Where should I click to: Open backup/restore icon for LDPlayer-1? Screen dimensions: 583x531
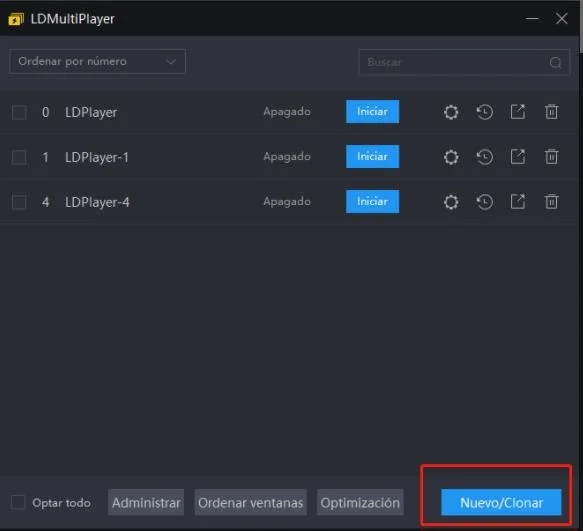[485, 157]
